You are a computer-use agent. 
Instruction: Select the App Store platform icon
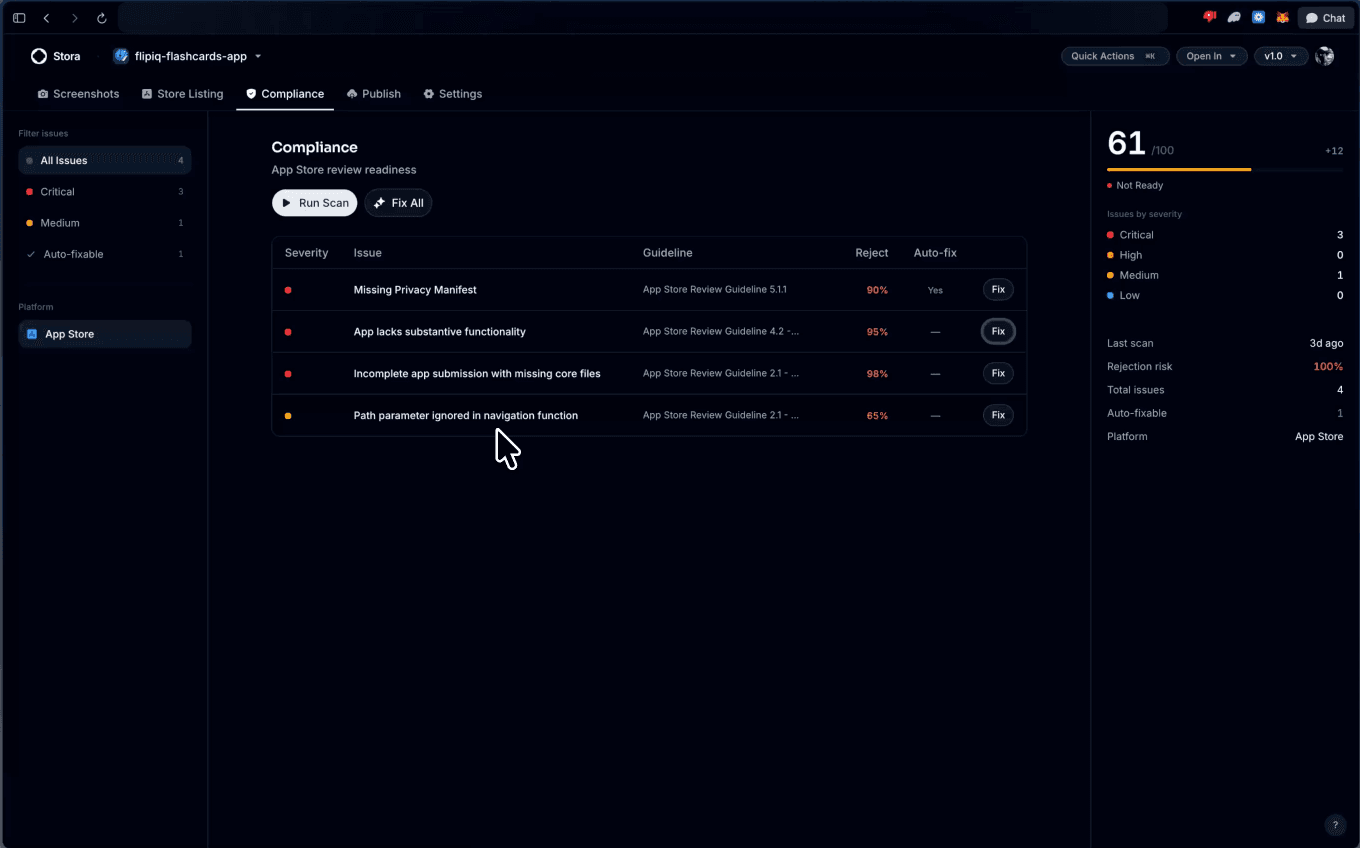(x=33, y=334)
